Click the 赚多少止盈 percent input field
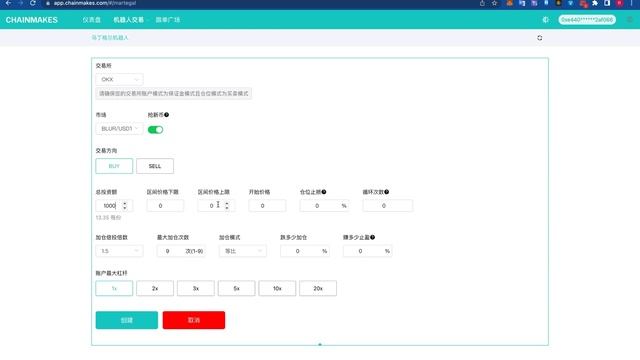640x360 pixels. pos(367,251)
